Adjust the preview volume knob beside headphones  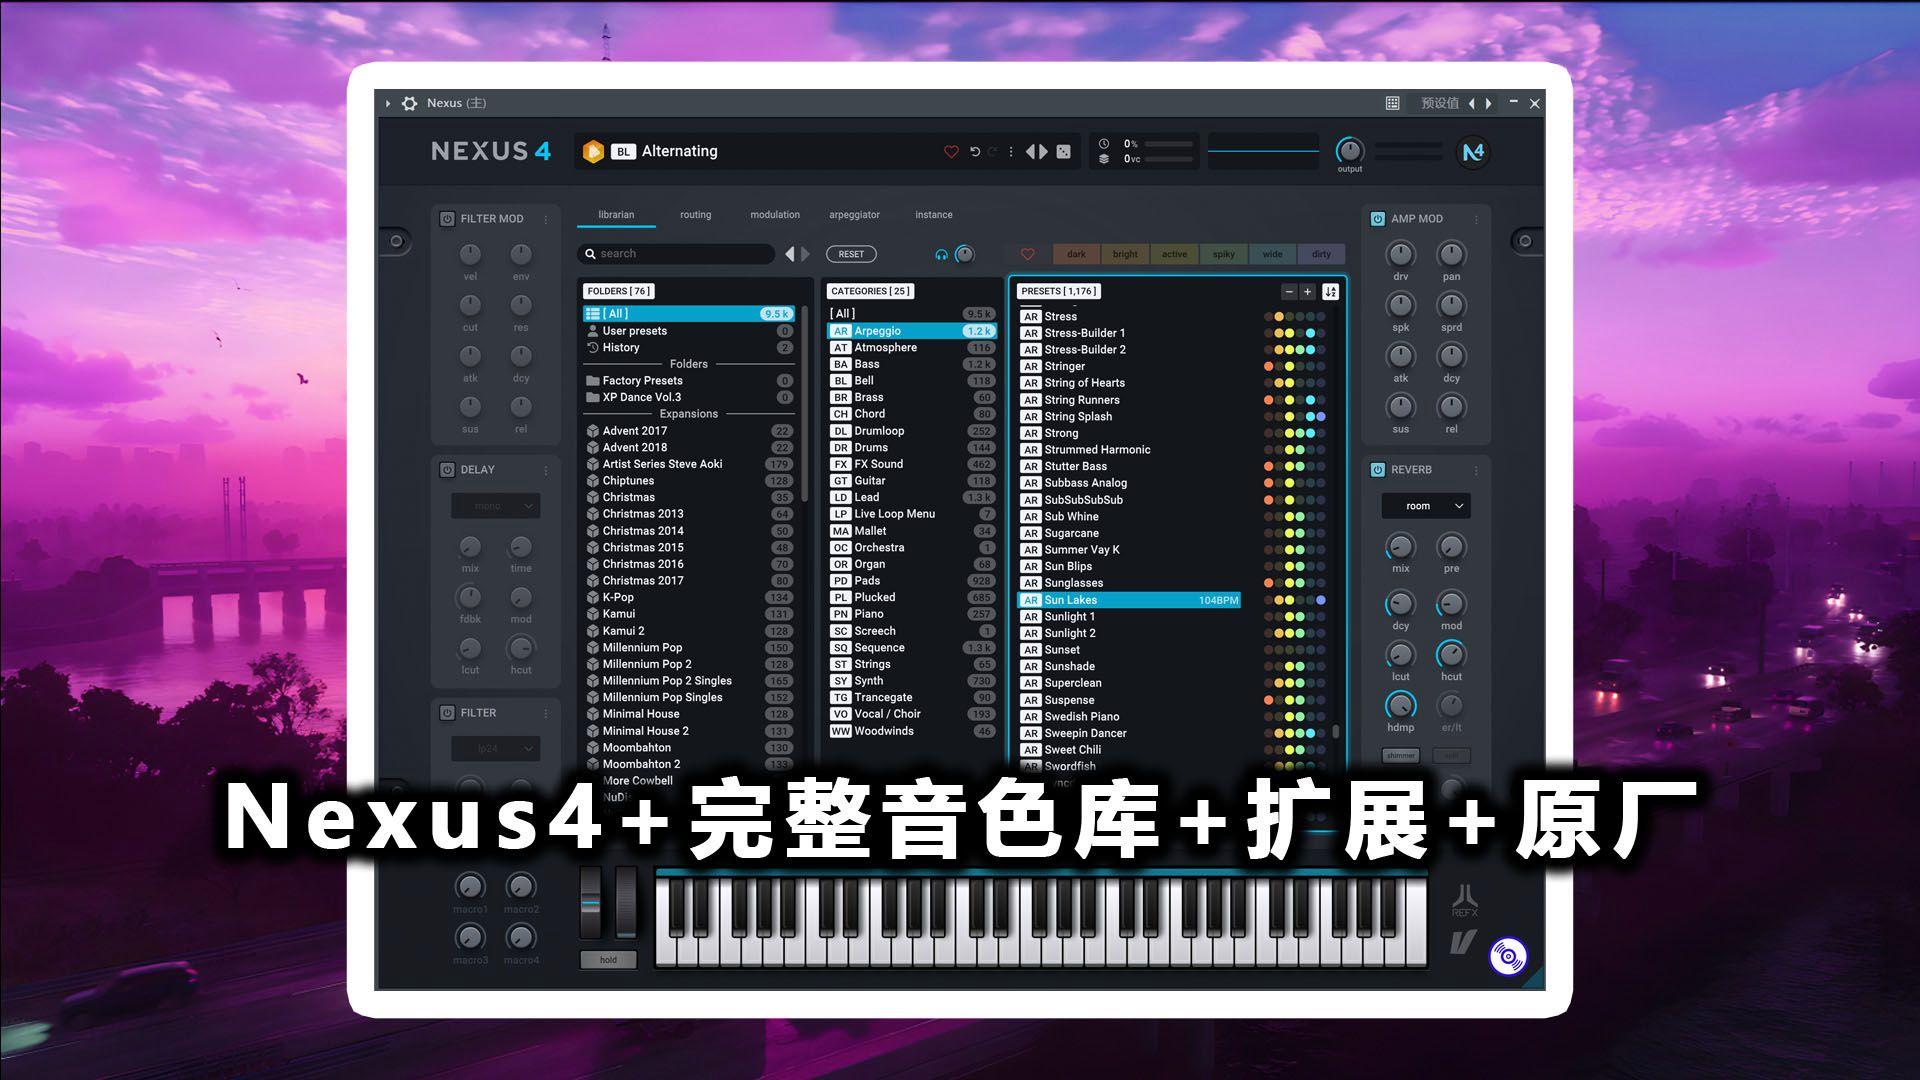click(x=965, y=254)
